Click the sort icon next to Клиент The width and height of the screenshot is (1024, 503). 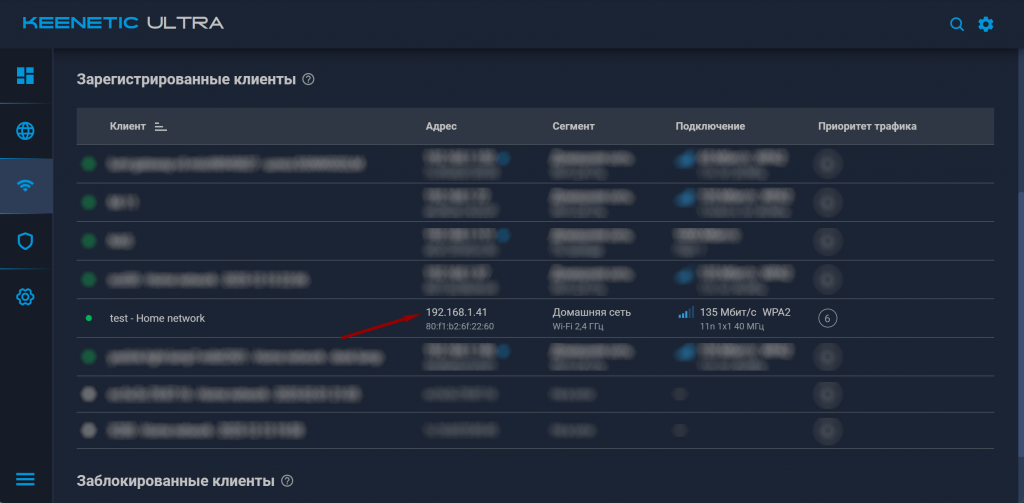pyautogui.click(x=161, y=127)
